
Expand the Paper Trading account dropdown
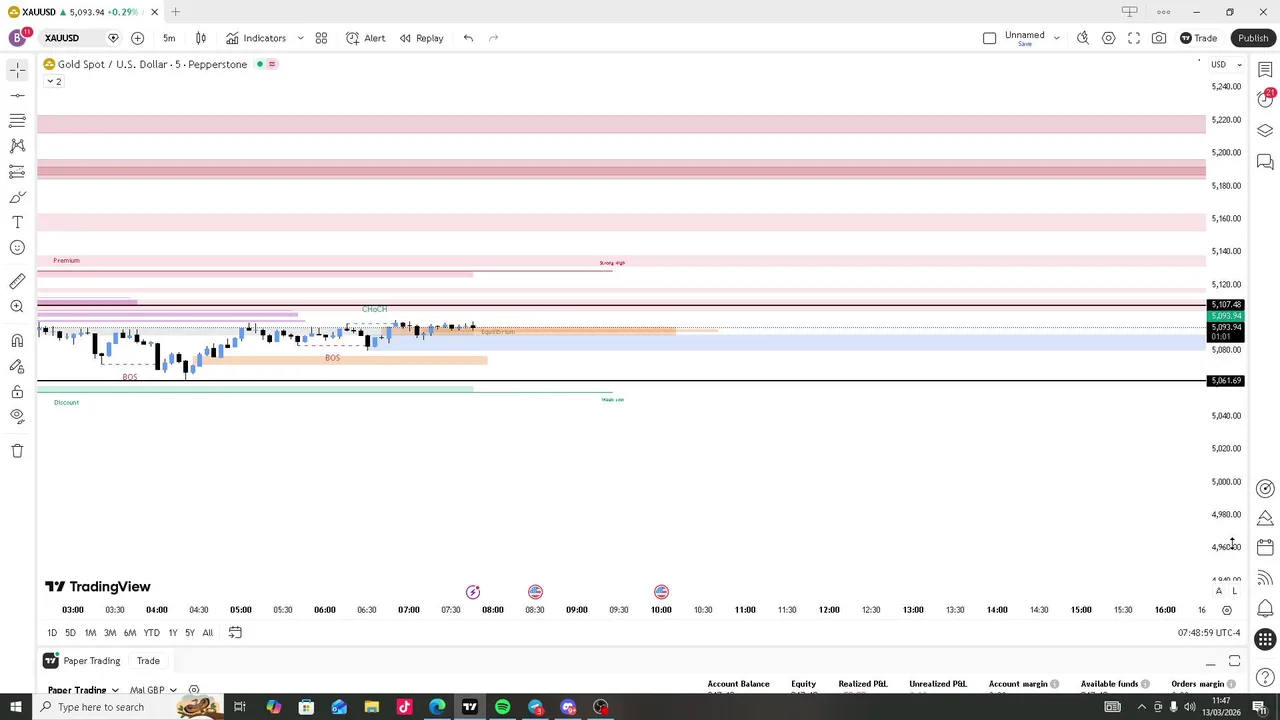pyautogui.click(x=84, y=690)
